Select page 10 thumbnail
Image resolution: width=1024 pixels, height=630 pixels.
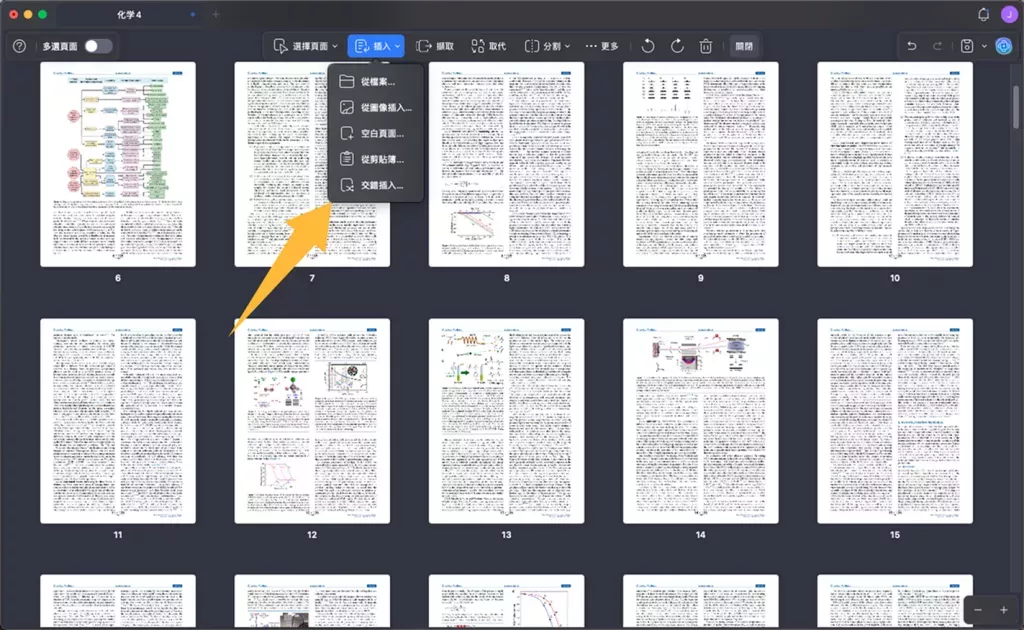[x=895, y=164]
